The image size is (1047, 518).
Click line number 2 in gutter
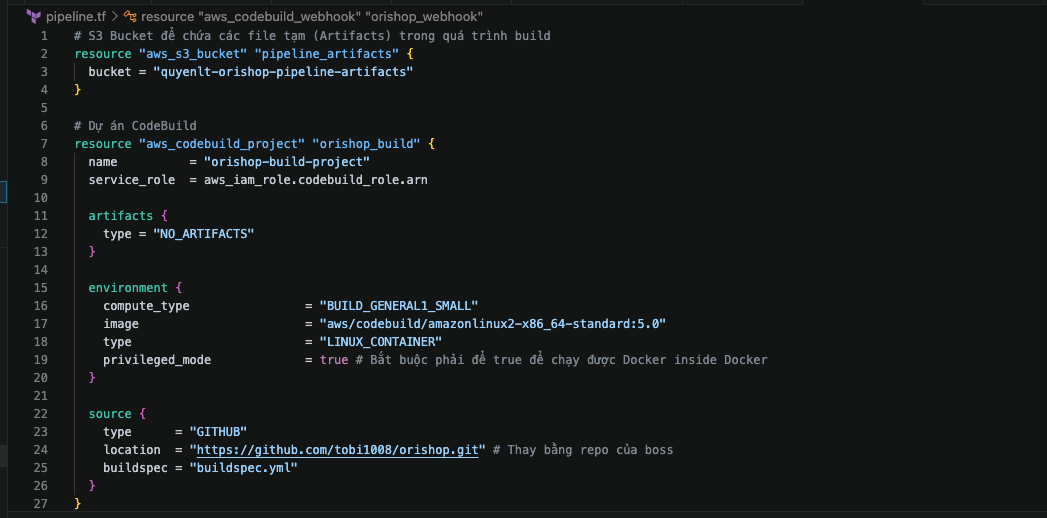[x=44, y=54]
